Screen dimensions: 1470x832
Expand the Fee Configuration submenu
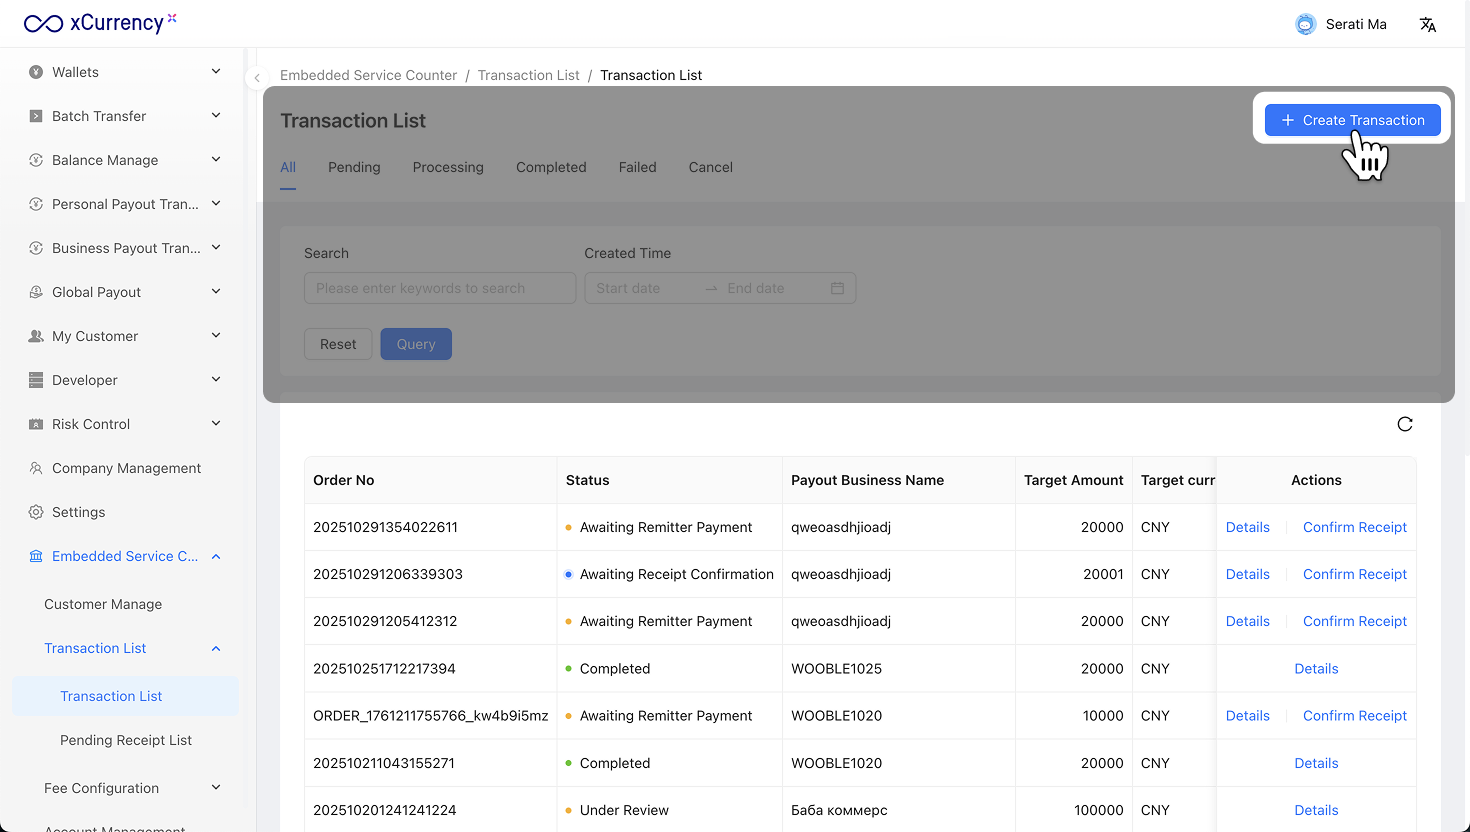(x=216, y=788)
